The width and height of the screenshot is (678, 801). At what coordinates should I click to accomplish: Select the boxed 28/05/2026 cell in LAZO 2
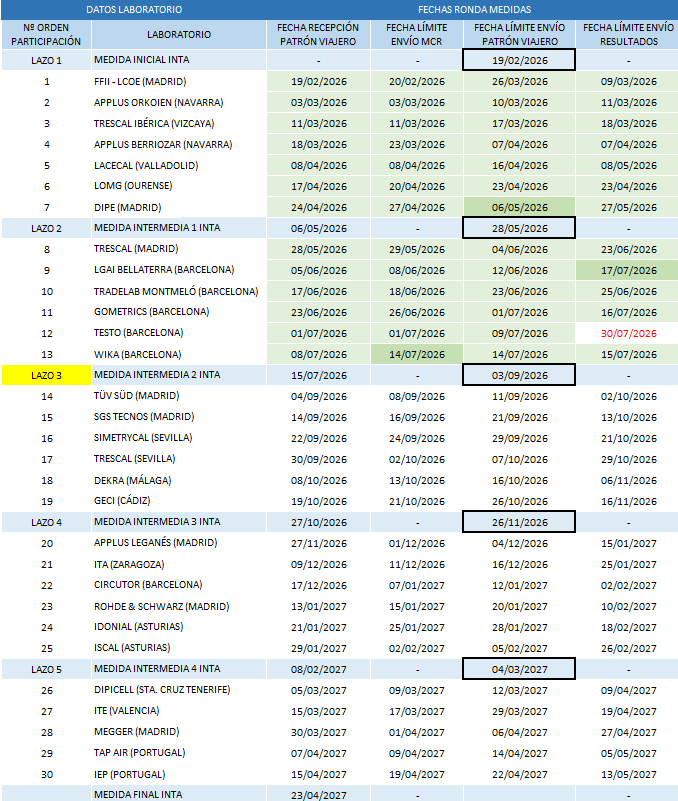coord(519,228)
